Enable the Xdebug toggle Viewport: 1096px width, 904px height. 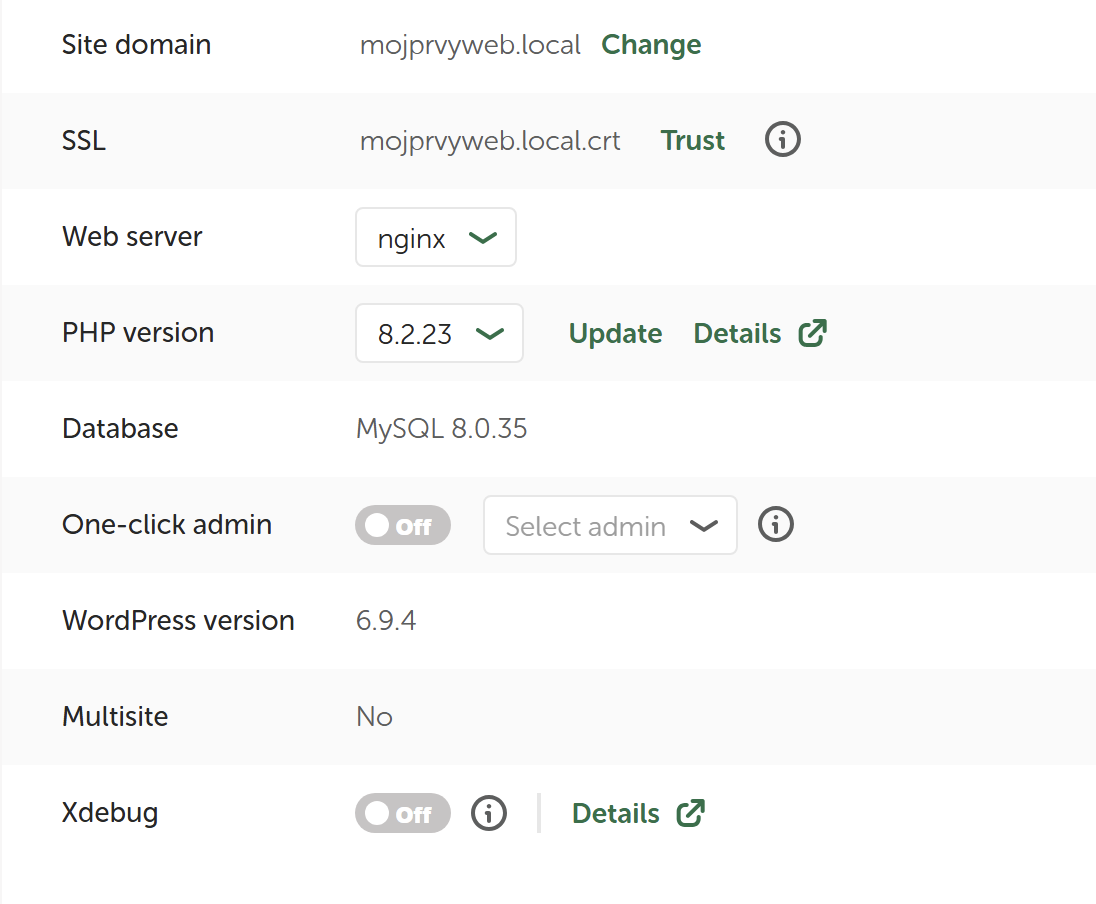(403, 813)
